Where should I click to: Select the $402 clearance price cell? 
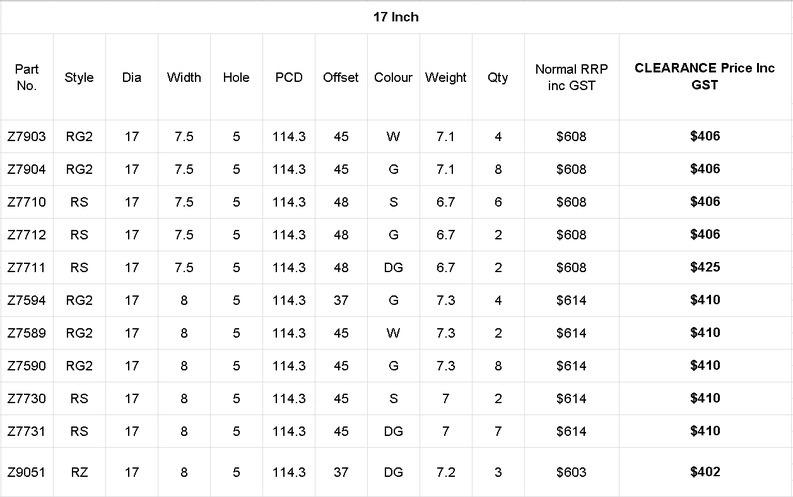[705, 471]
